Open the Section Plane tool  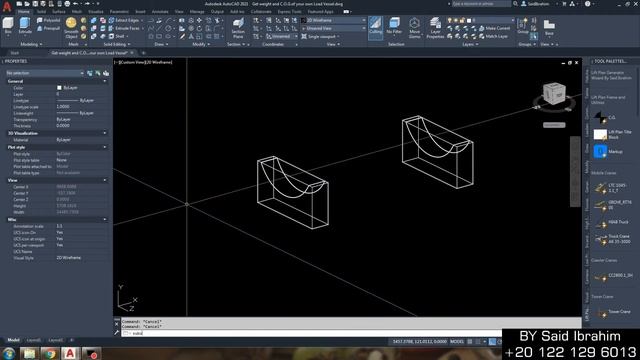[x=238, y=28]
